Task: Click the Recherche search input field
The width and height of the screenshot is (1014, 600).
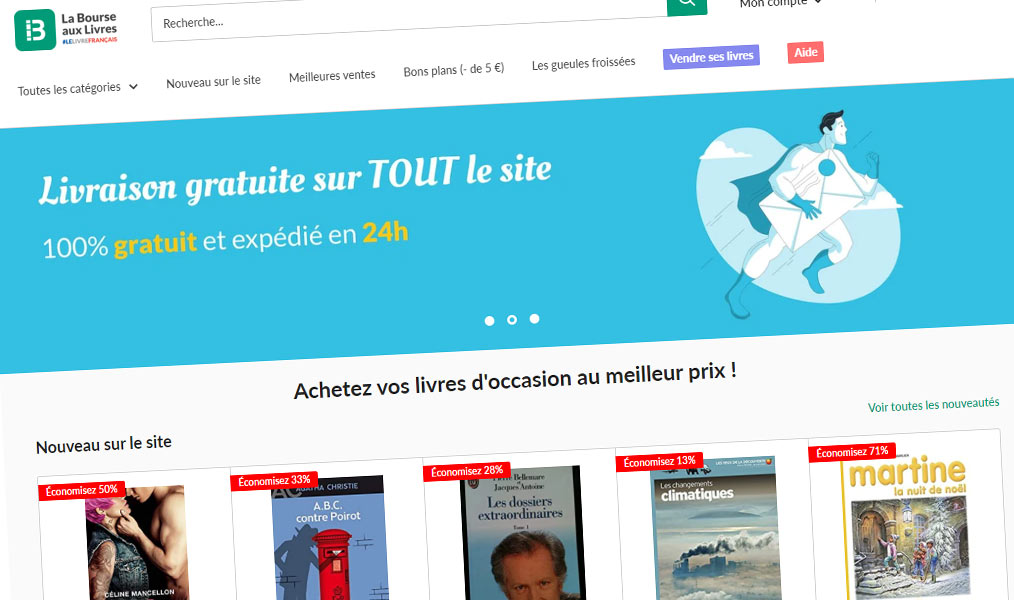Action: point(409,19)
